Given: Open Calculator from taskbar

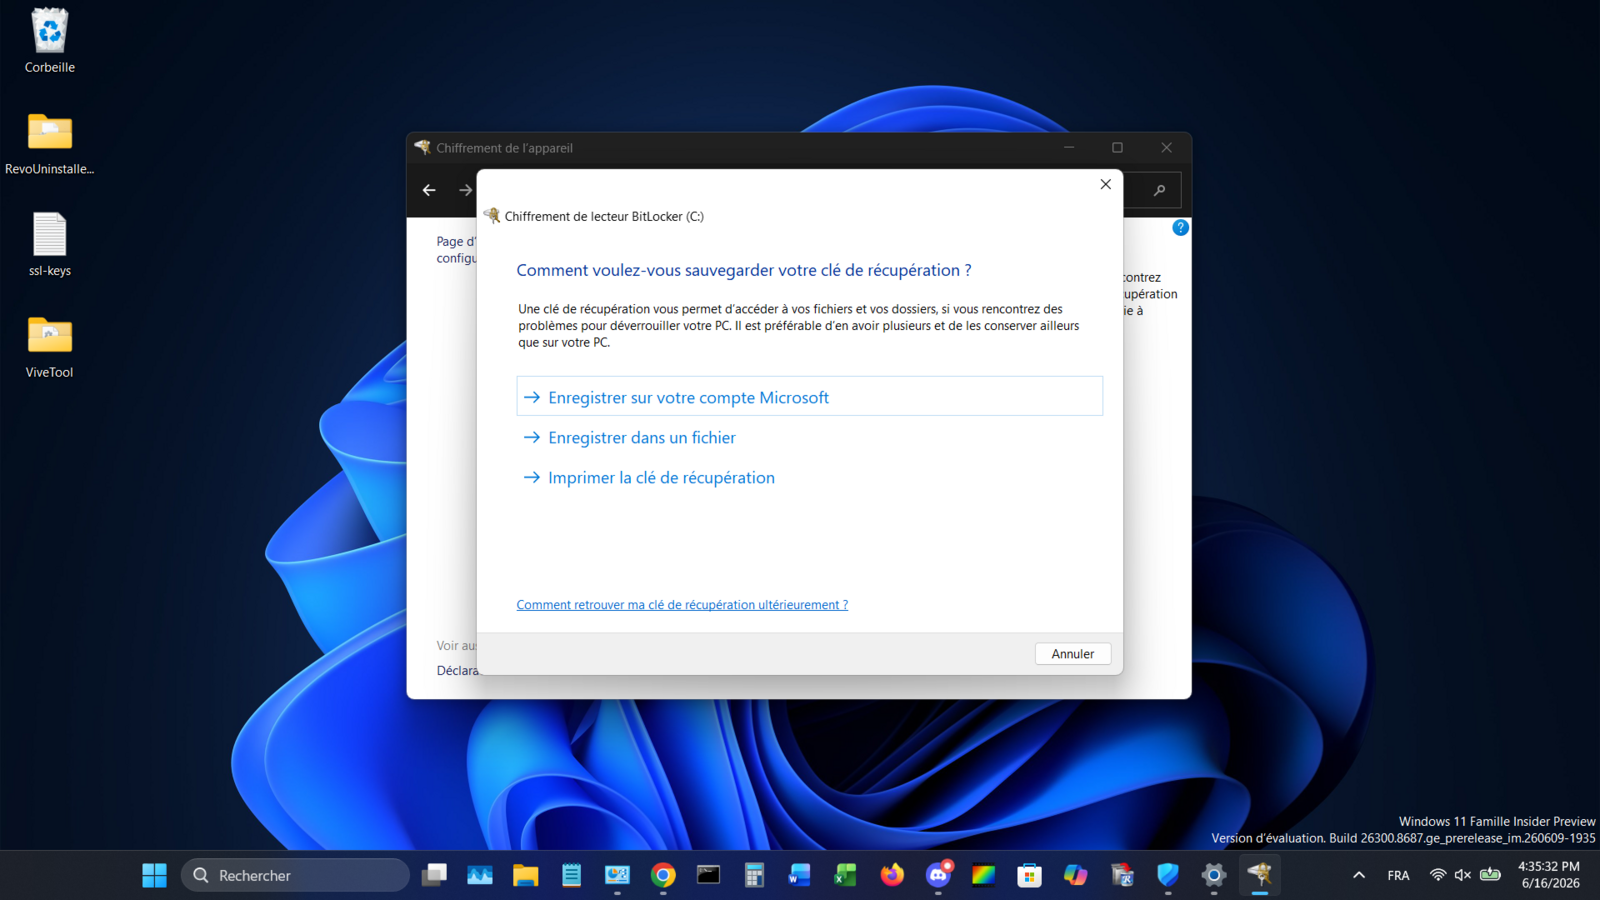Looking at the screenshot, I should (754, 875).
